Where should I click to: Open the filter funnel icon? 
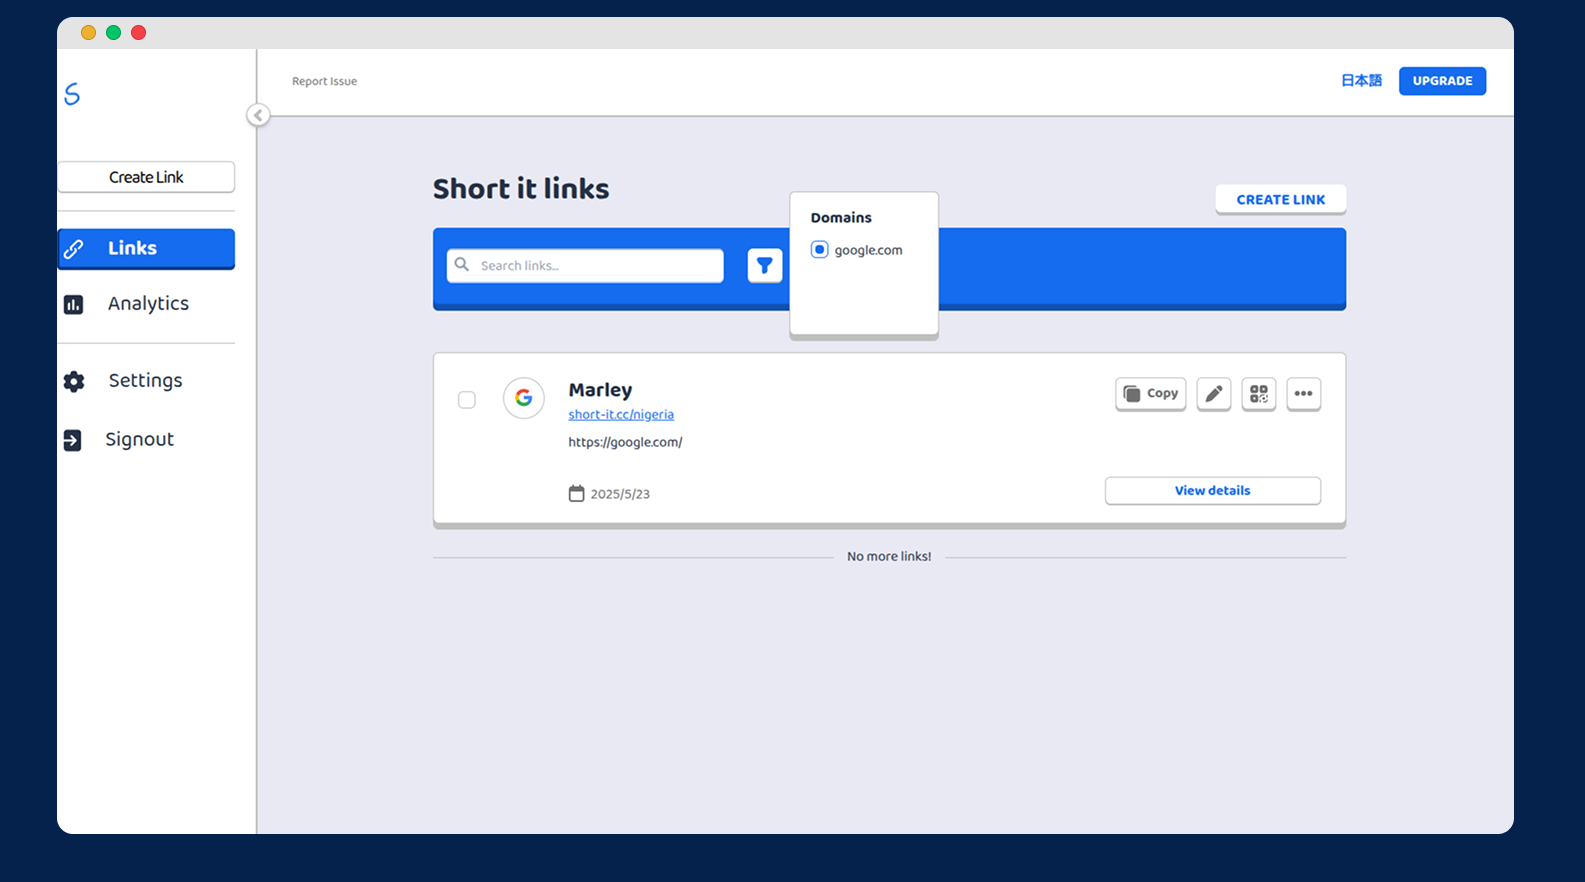pos(764,266)
